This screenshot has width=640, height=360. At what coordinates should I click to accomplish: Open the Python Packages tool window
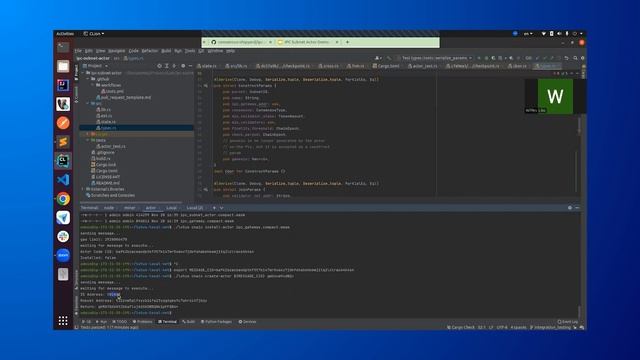tap(216, 322)
